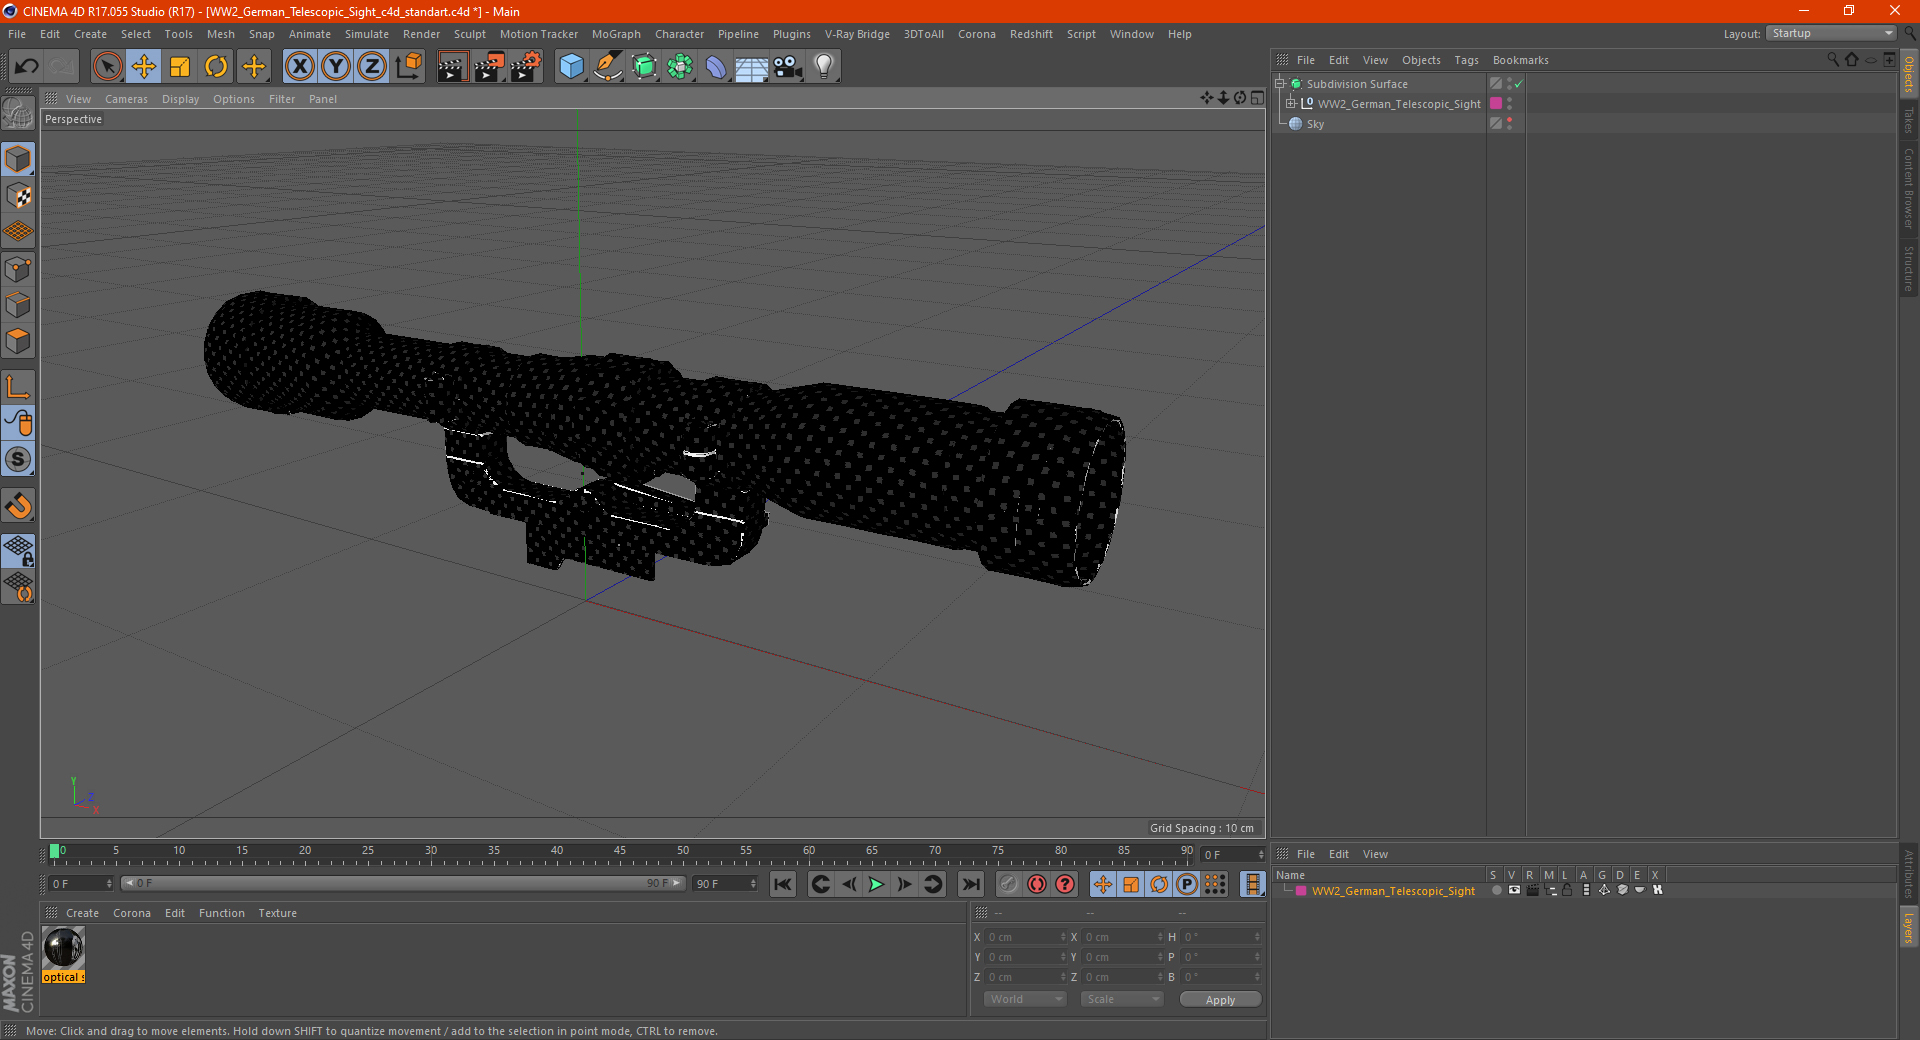Play the animation forward

(876, 884)
